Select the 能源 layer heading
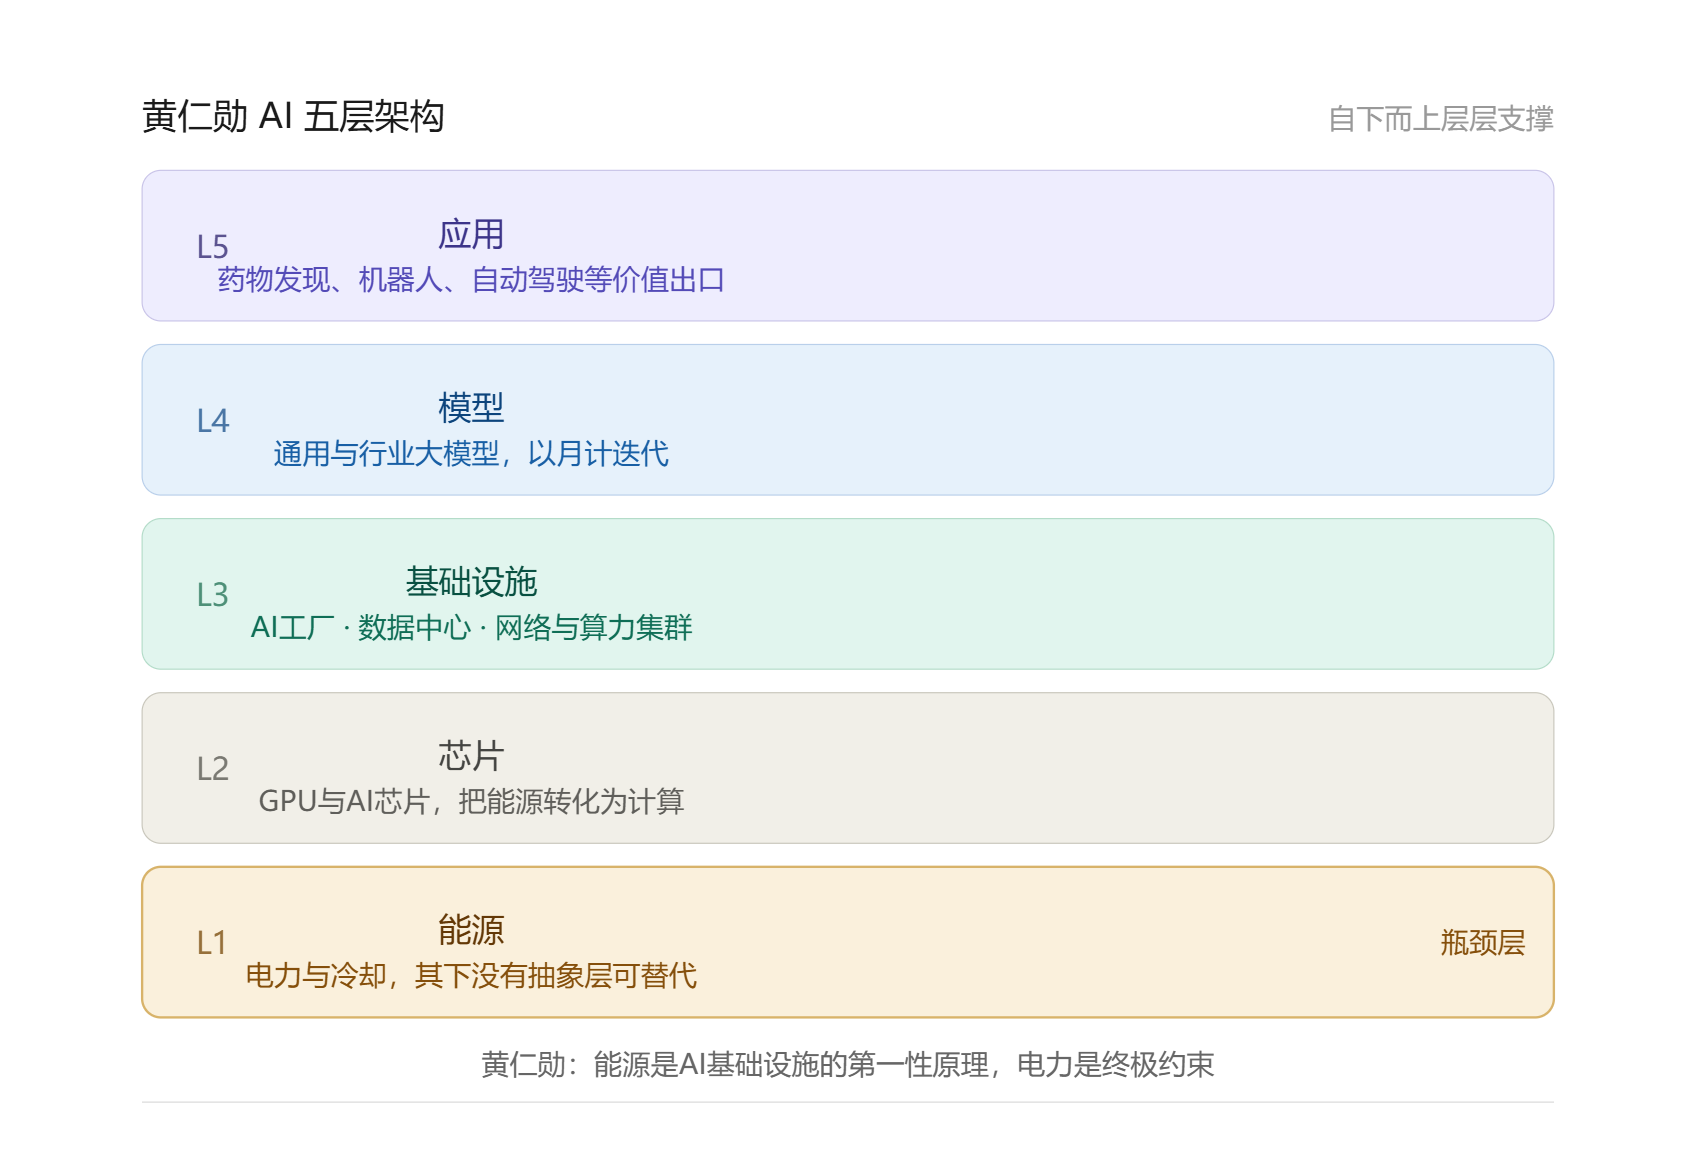Screen dimensions: 1696x1168 [x=471, y=930]
